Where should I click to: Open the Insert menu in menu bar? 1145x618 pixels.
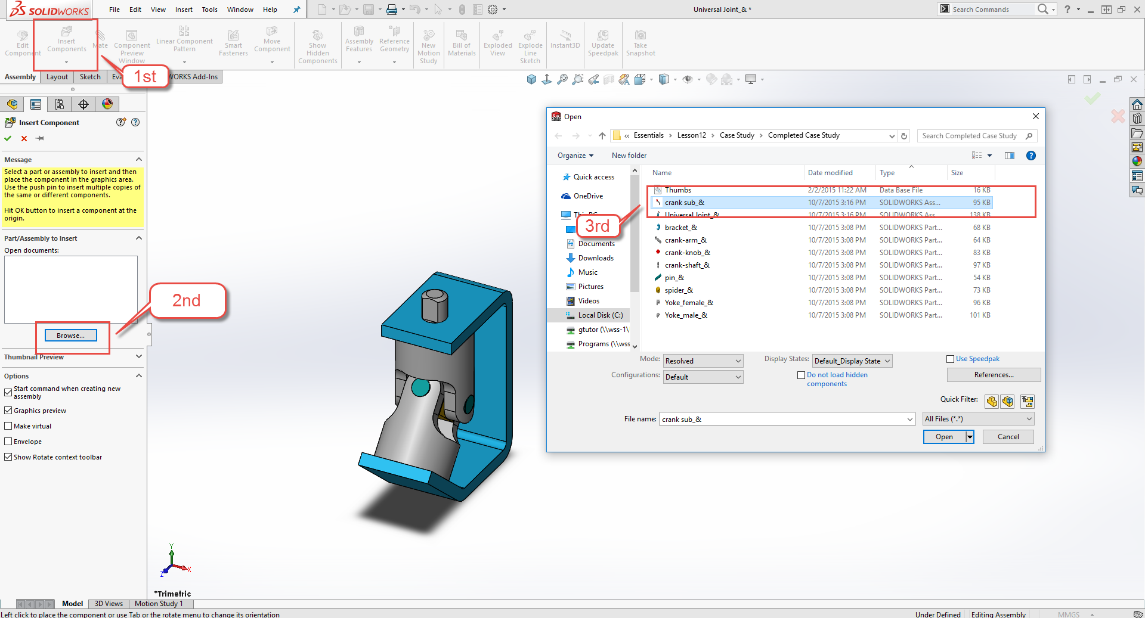(183, 9)
